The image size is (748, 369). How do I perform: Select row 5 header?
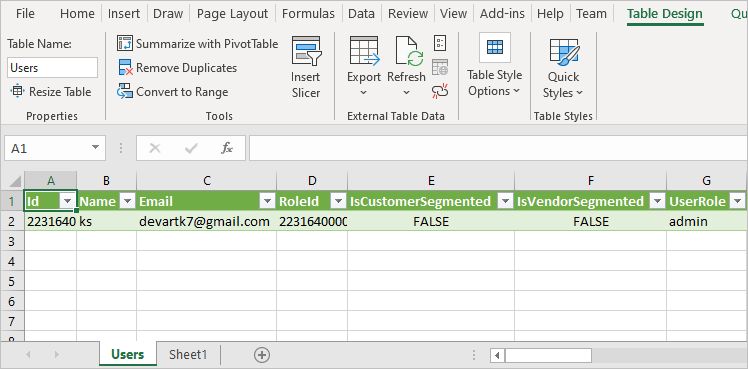[12, 281]
